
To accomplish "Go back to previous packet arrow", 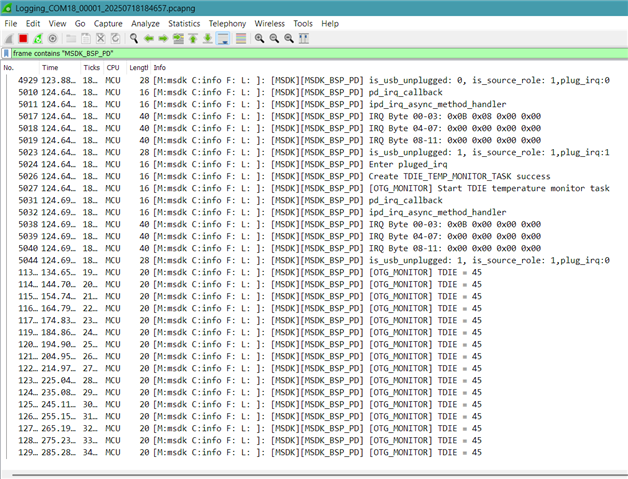I will 149,38.
